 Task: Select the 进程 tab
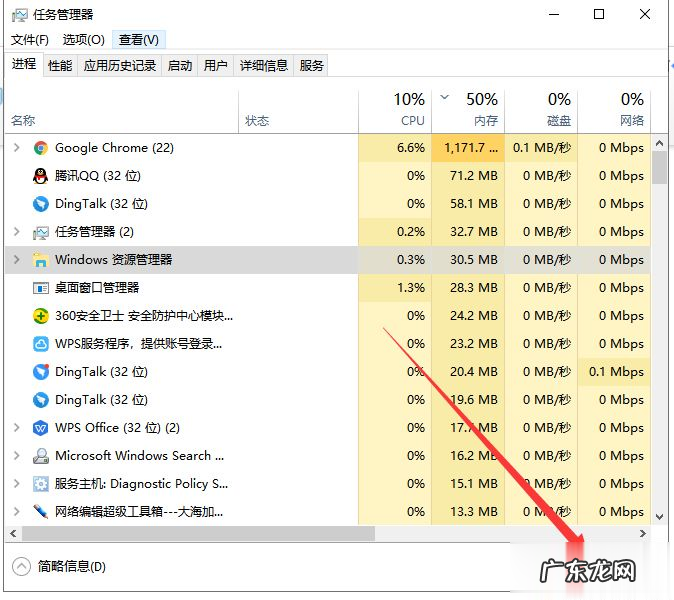(24, 64)
